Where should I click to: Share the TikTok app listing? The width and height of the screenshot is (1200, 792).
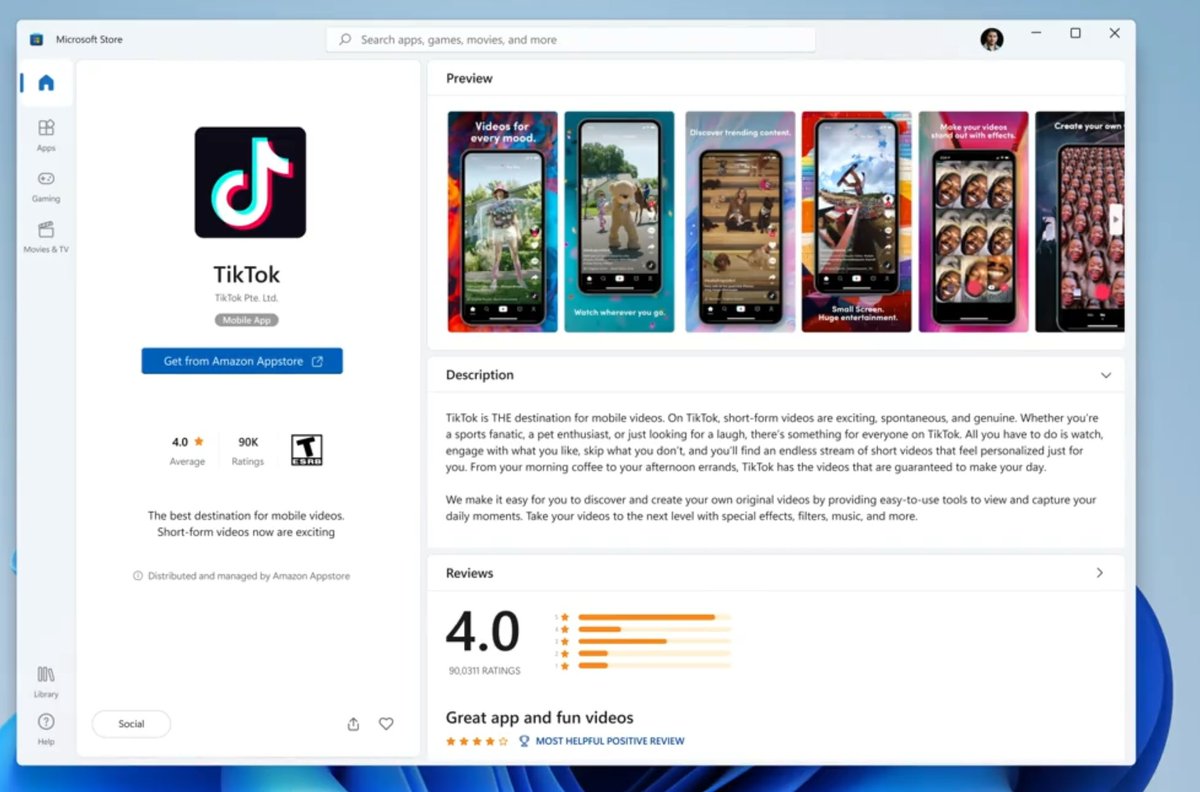(x=353, y=724)
